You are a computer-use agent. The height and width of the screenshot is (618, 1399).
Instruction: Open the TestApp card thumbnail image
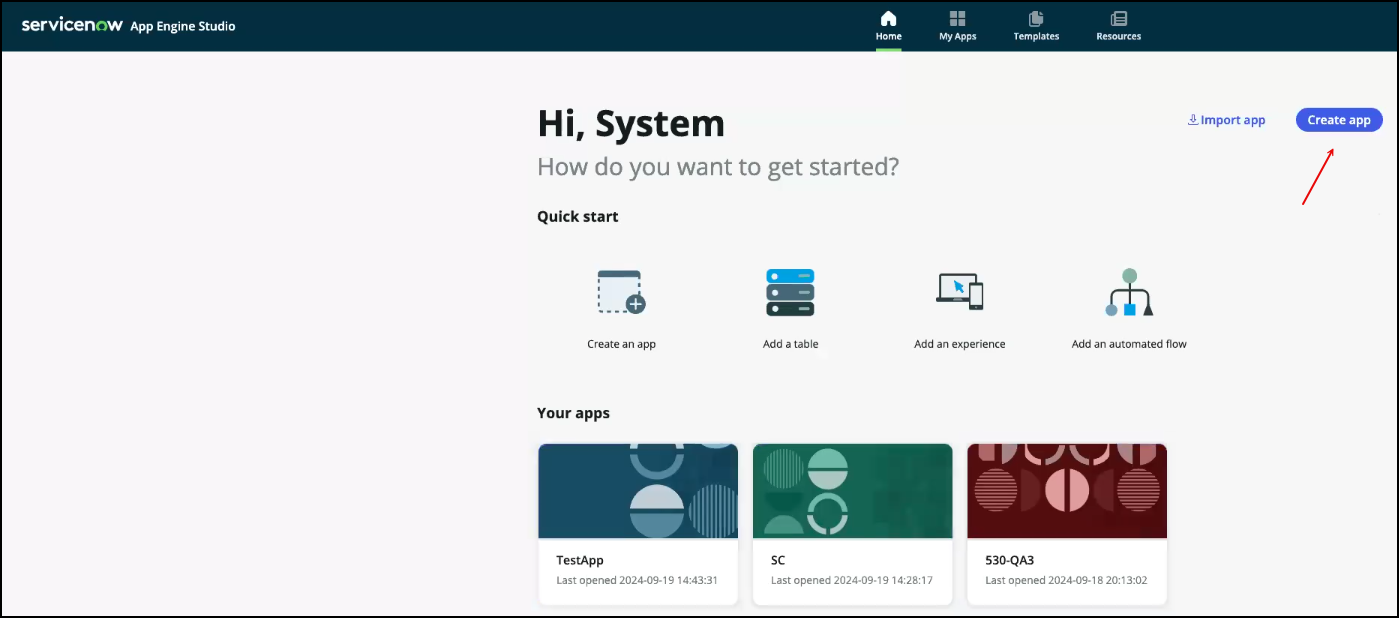click(x=638, y=491)
